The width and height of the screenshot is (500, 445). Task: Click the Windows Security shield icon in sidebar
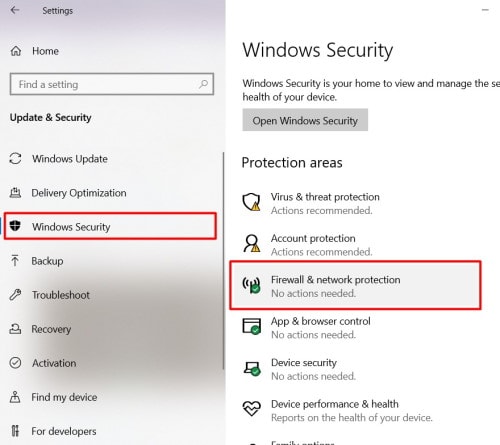coord(15,226)
